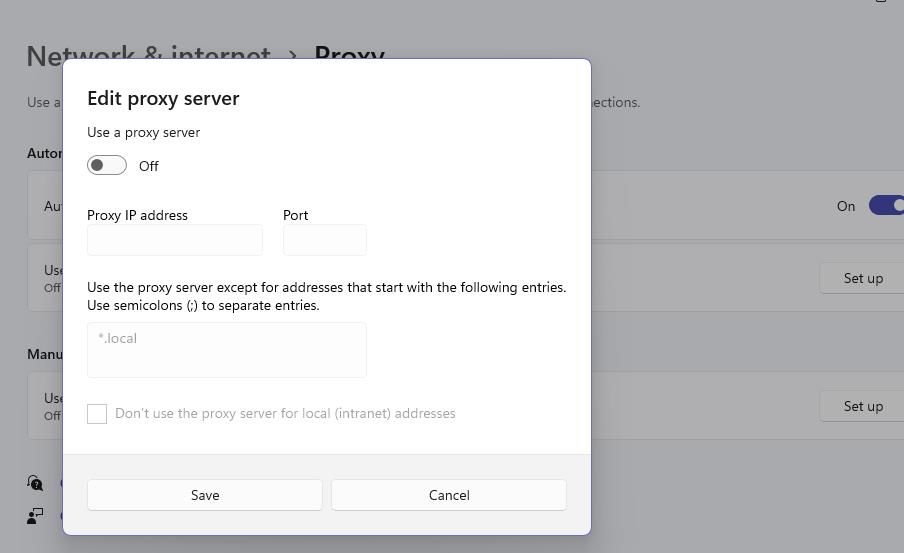Open the Get help icon at bottom left

(x=35, y=483)
